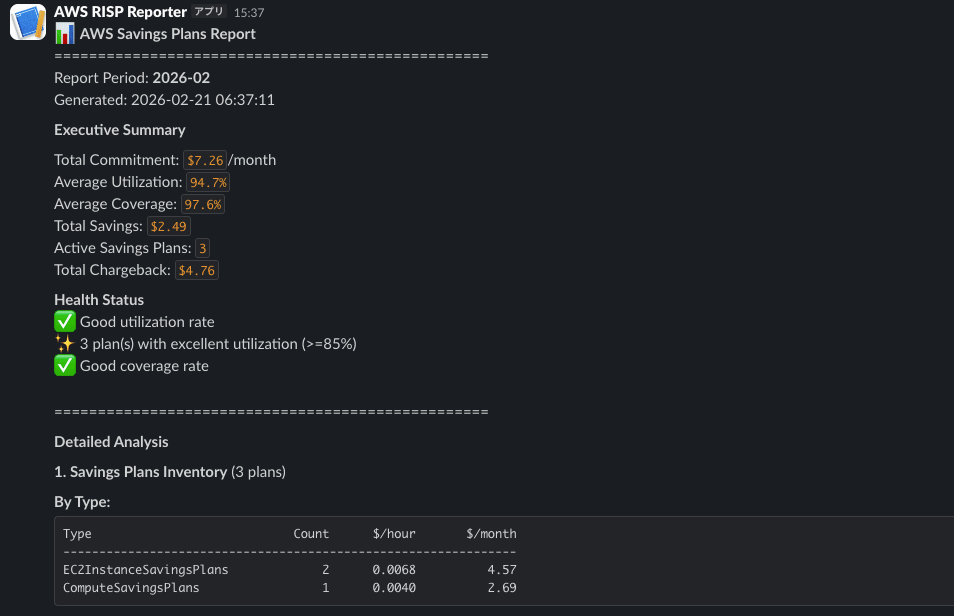Viewport: 954px width, 616px height.
Task: Click the $4.76 Total Chargeback value
Action: coord(196,270)
